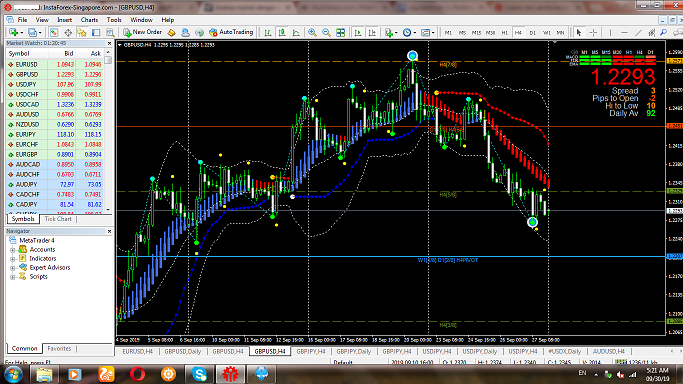Open the Profiles toolbar icon
The image size is (683, 384).
pos(32,33)
